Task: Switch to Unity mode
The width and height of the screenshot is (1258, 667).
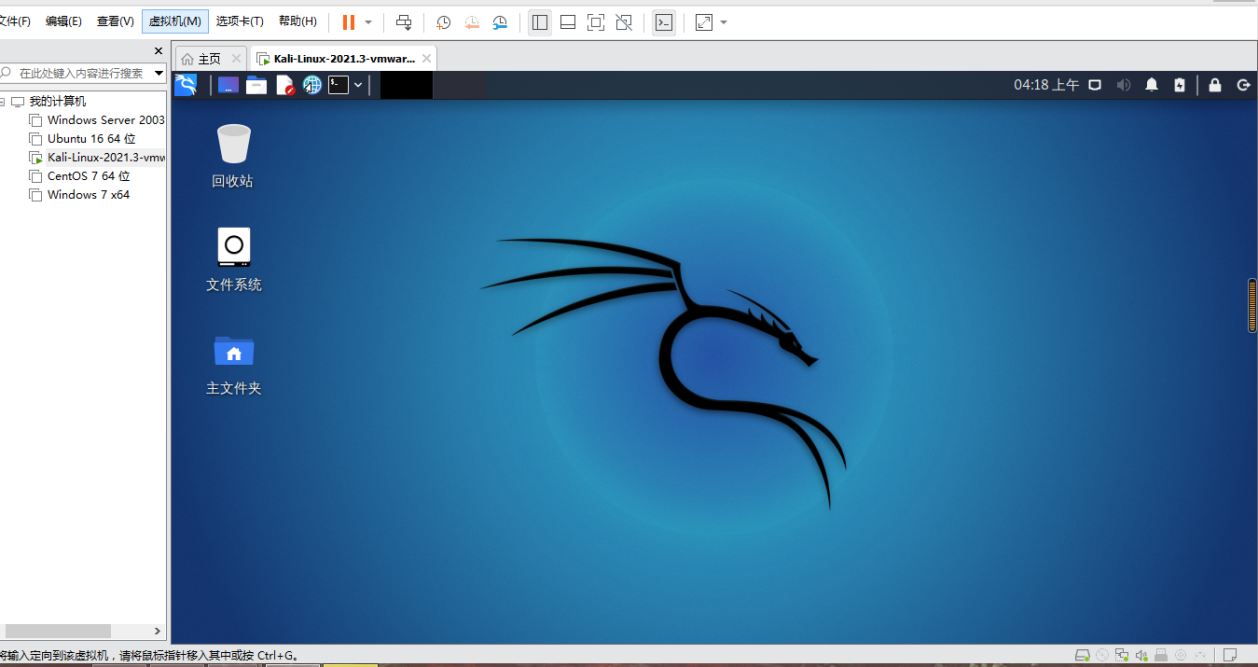Action: click(x=623, y=22)
